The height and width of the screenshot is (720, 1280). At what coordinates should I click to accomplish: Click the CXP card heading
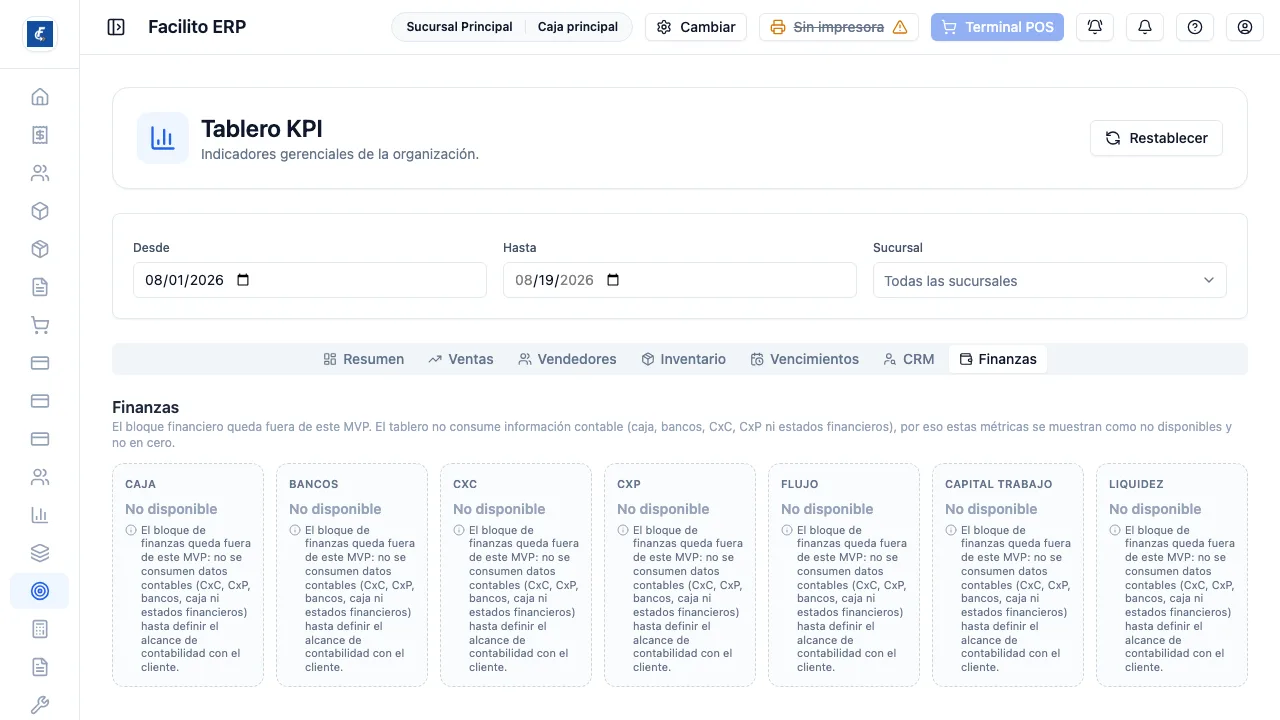pyautogui.click(x=629, y=484)
